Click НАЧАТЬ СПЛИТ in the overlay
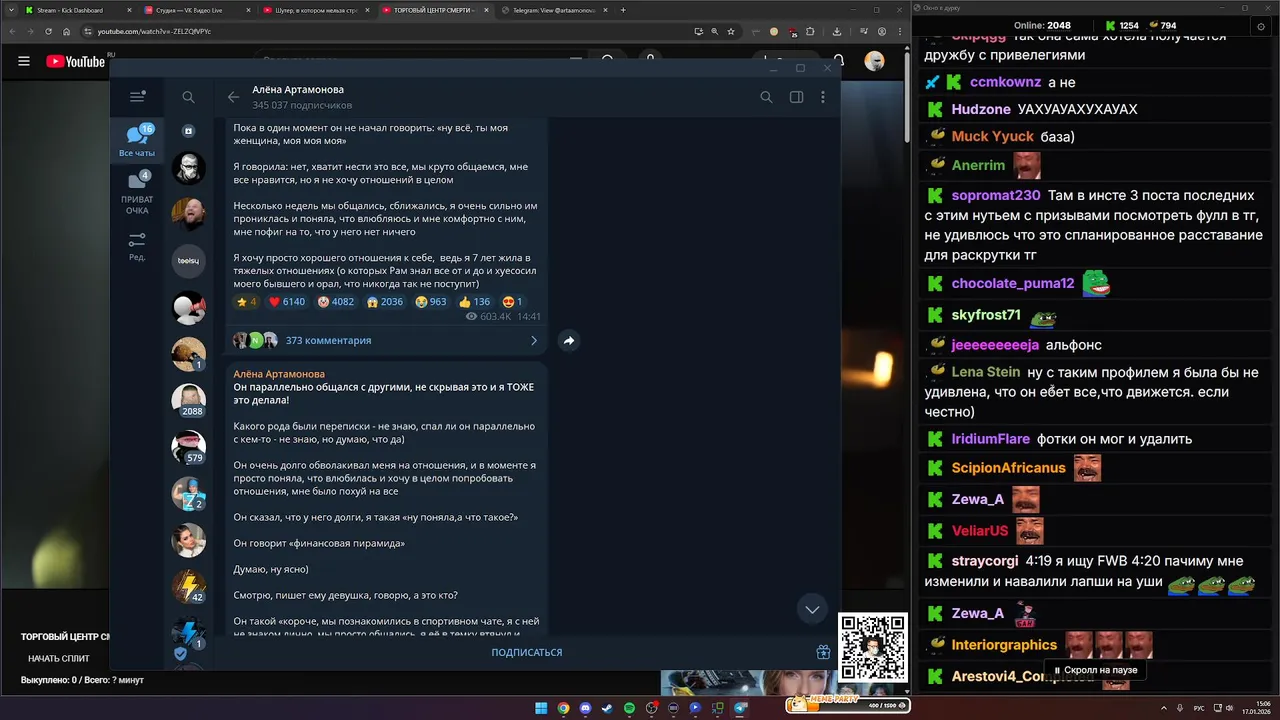The height and width of the screenshot is (720, 1280). coord(59,658)
